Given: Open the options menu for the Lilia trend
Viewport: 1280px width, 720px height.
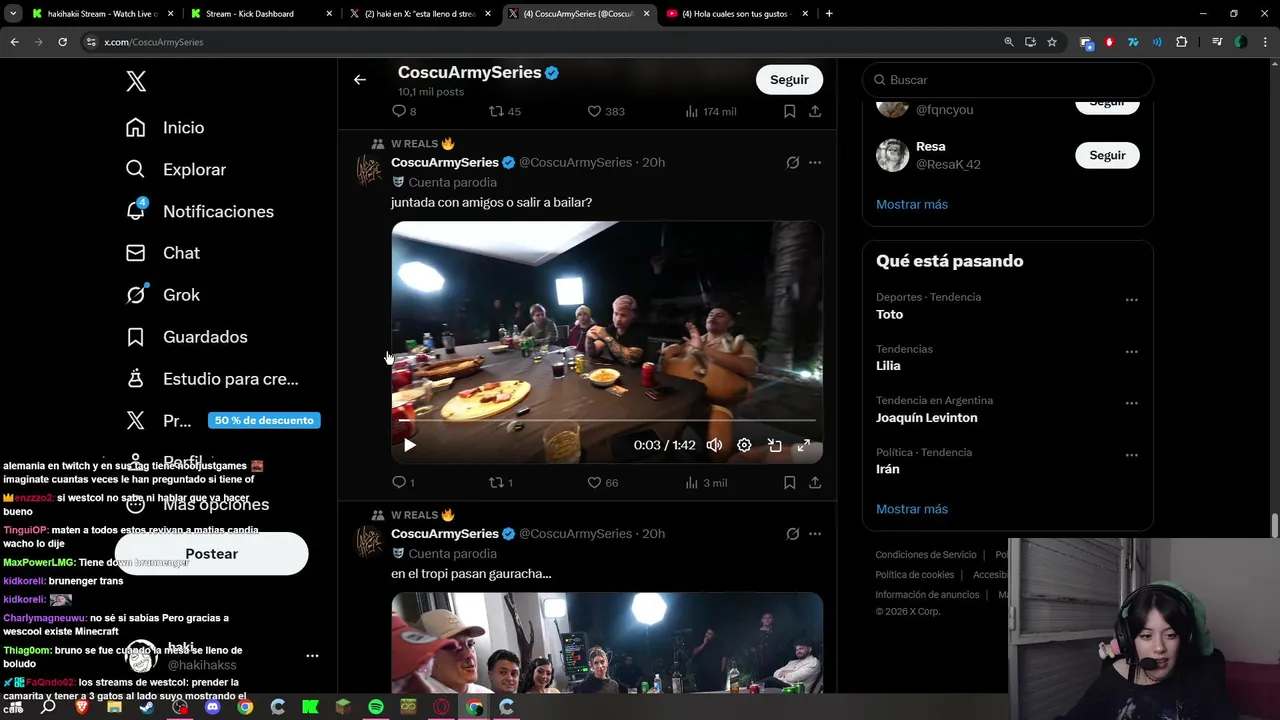Looking at the screenshot, I should (x=1131, y=352).
